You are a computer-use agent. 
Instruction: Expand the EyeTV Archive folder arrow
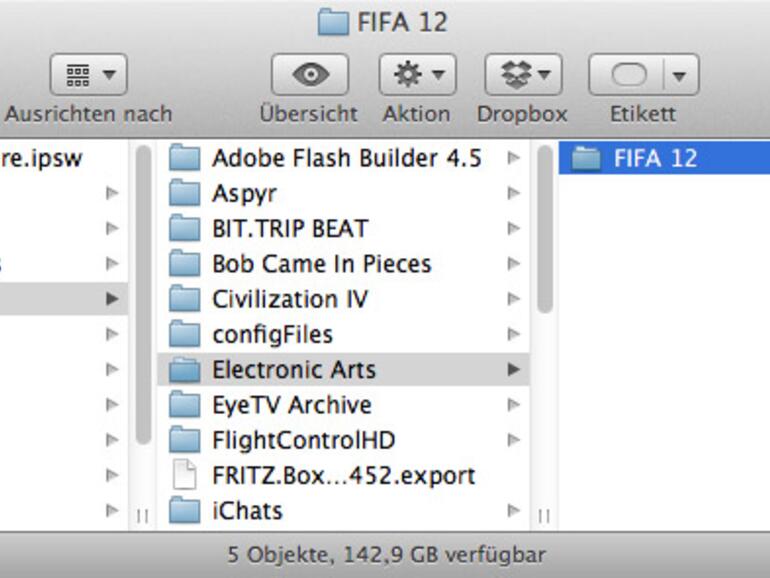tap(513, 405)
